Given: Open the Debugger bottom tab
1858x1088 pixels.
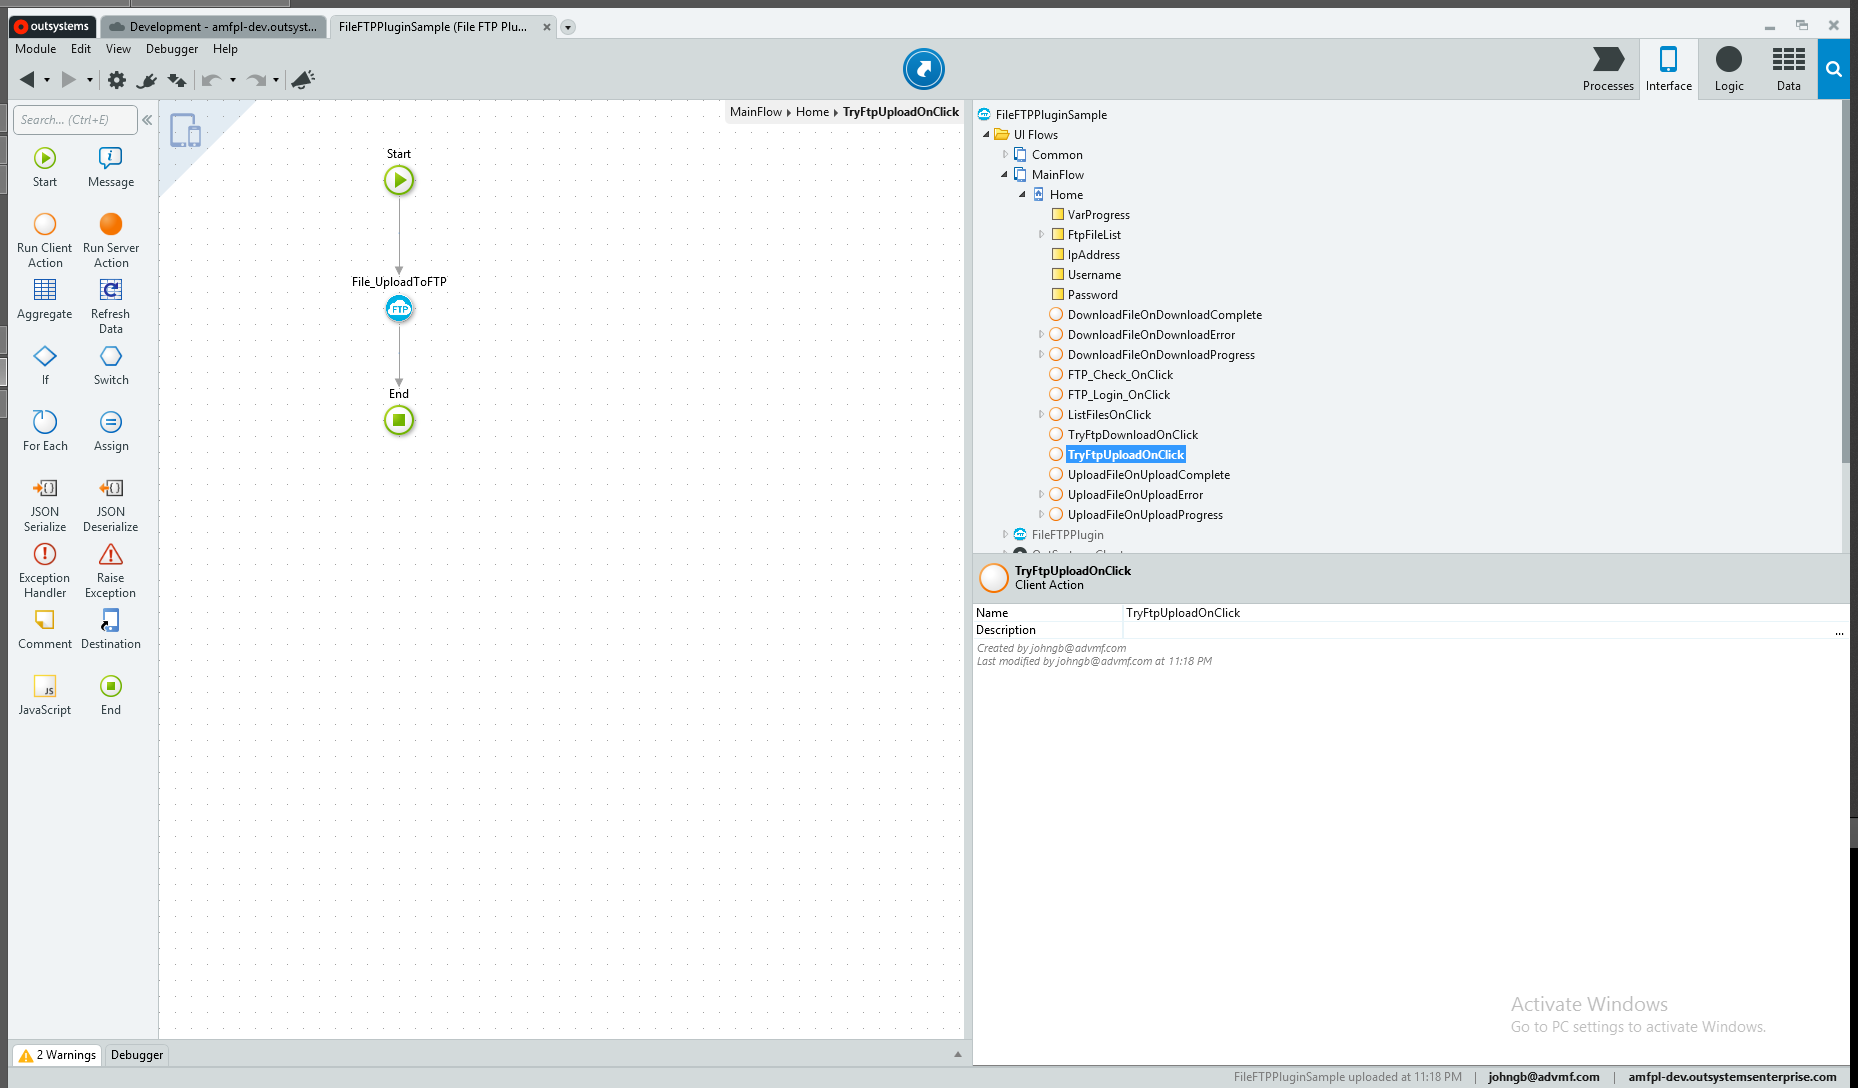Looking at the screenshot, I should 137,1055.
